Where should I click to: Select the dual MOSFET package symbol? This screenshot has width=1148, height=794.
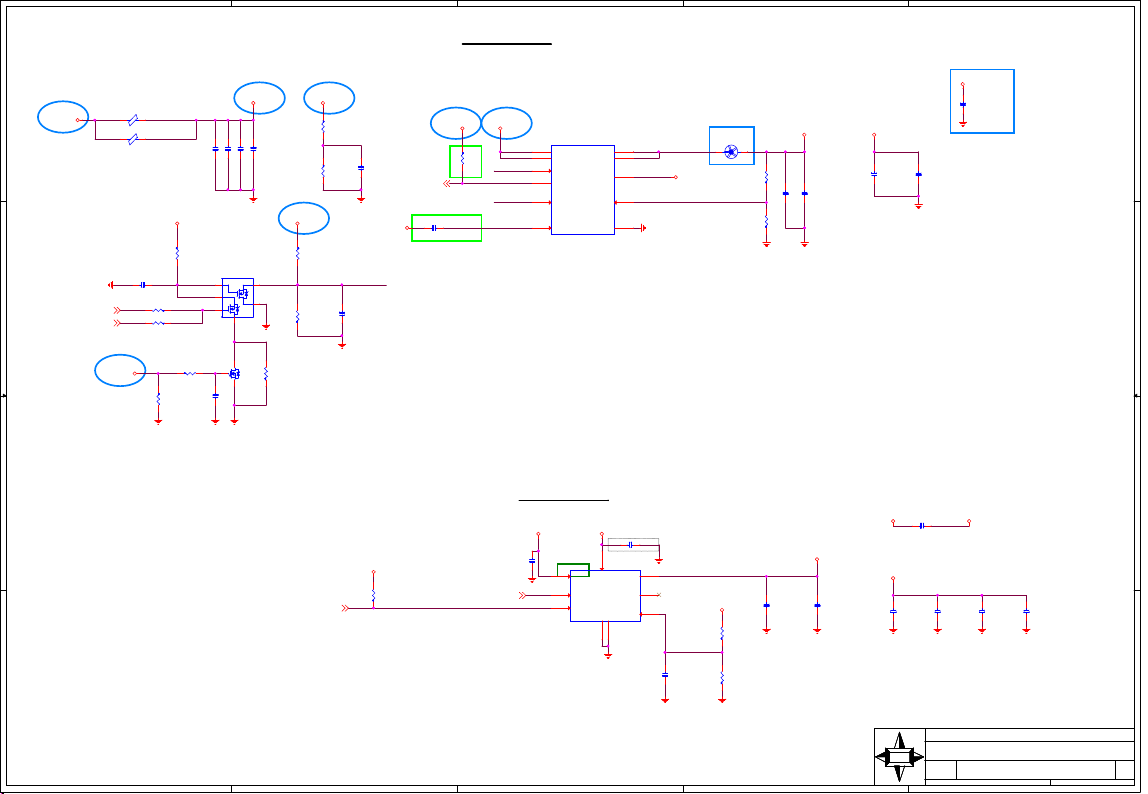pos(238,298)
